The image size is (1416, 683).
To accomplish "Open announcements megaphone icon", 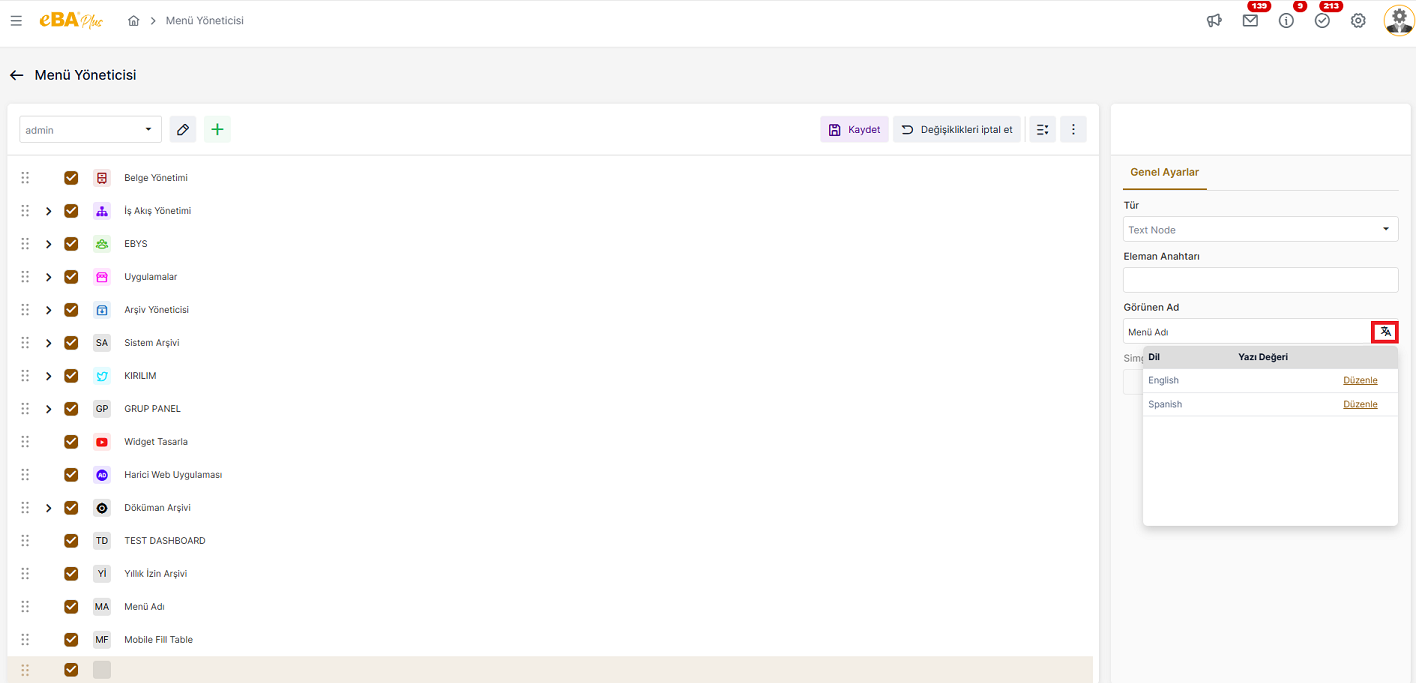I will pos(1214,20).
